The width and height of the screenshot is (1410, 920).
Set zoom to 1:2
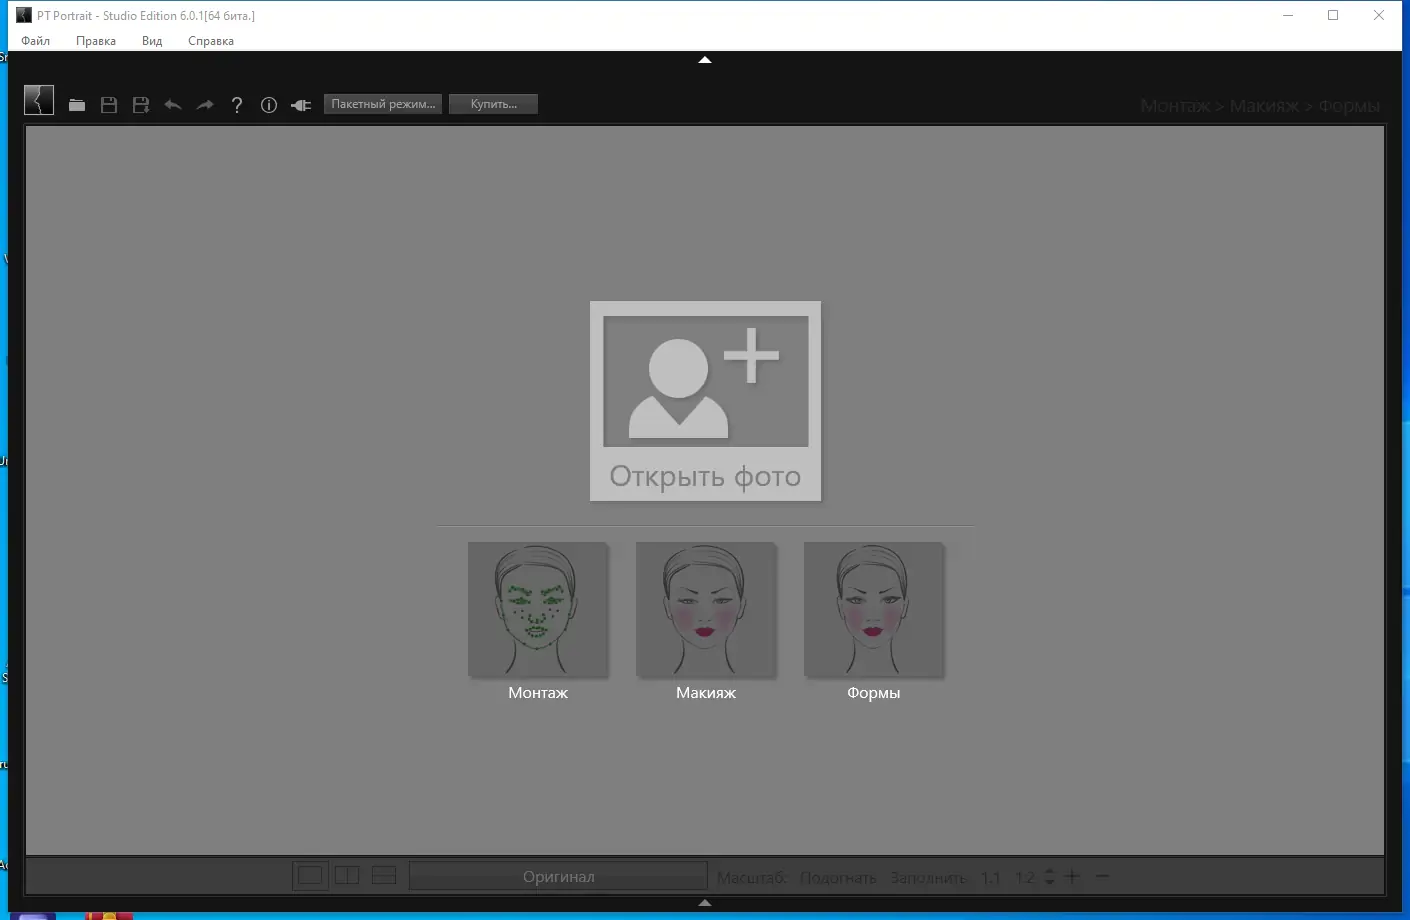(1025, 878)
